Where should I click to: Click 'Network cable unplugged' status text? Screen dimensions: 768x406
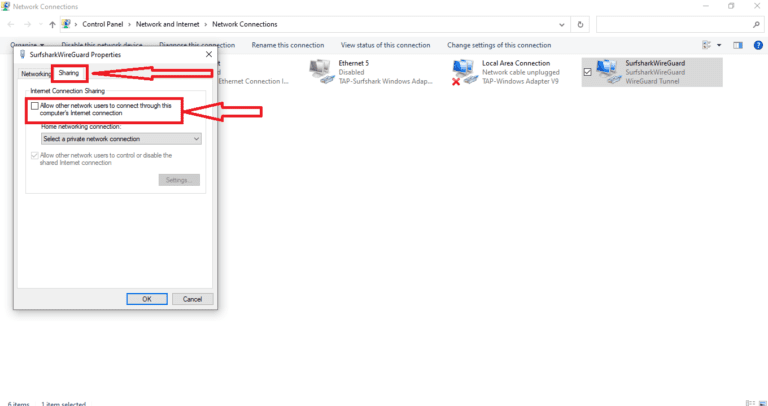(521, 72)
